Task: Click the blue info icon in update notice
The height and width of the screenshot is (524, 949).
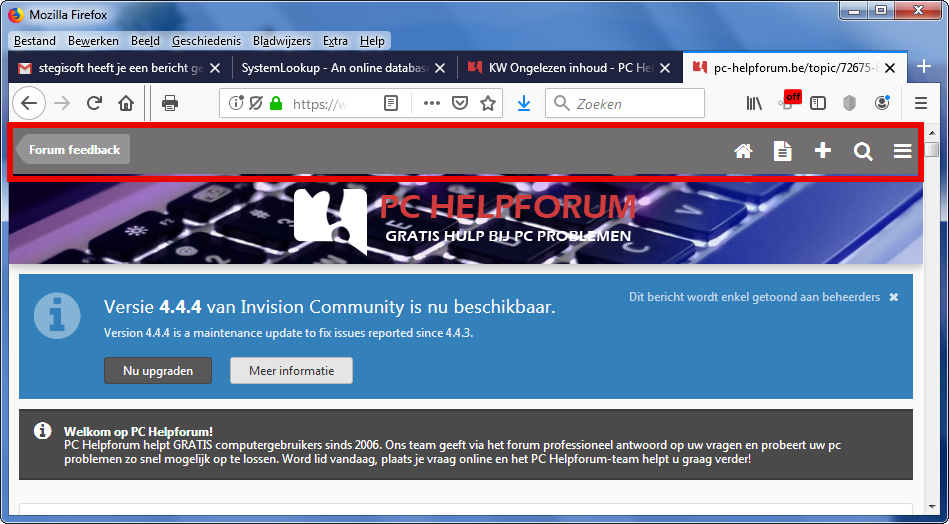Action: click(57, 316)
